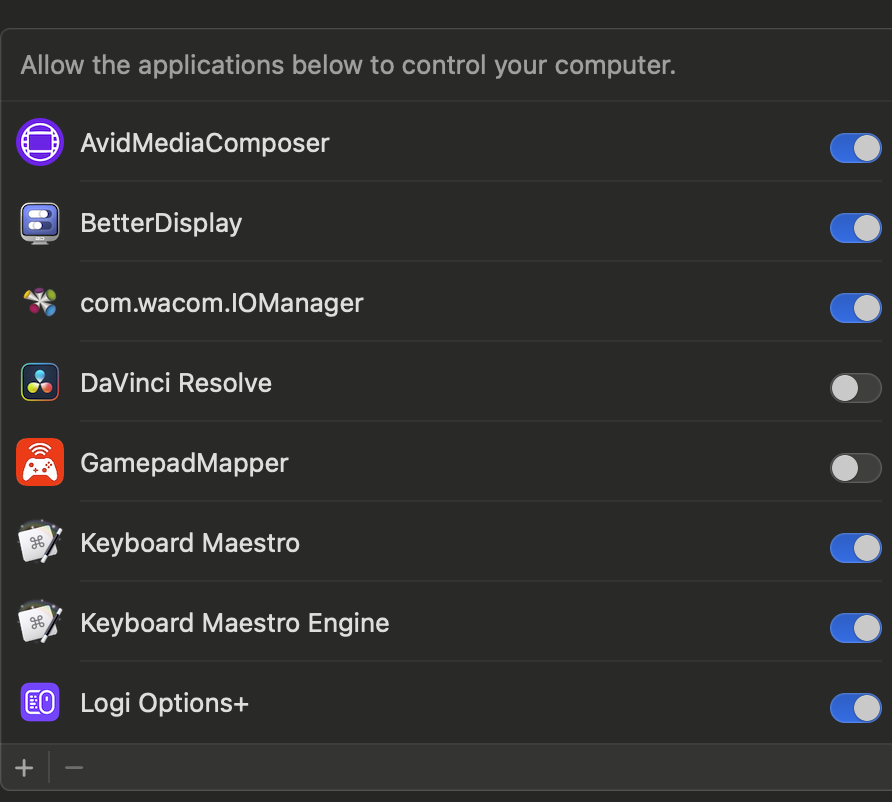Click the DaVinci Resolve app icon
The image size is (892, 802).
(x=40, y=382)
